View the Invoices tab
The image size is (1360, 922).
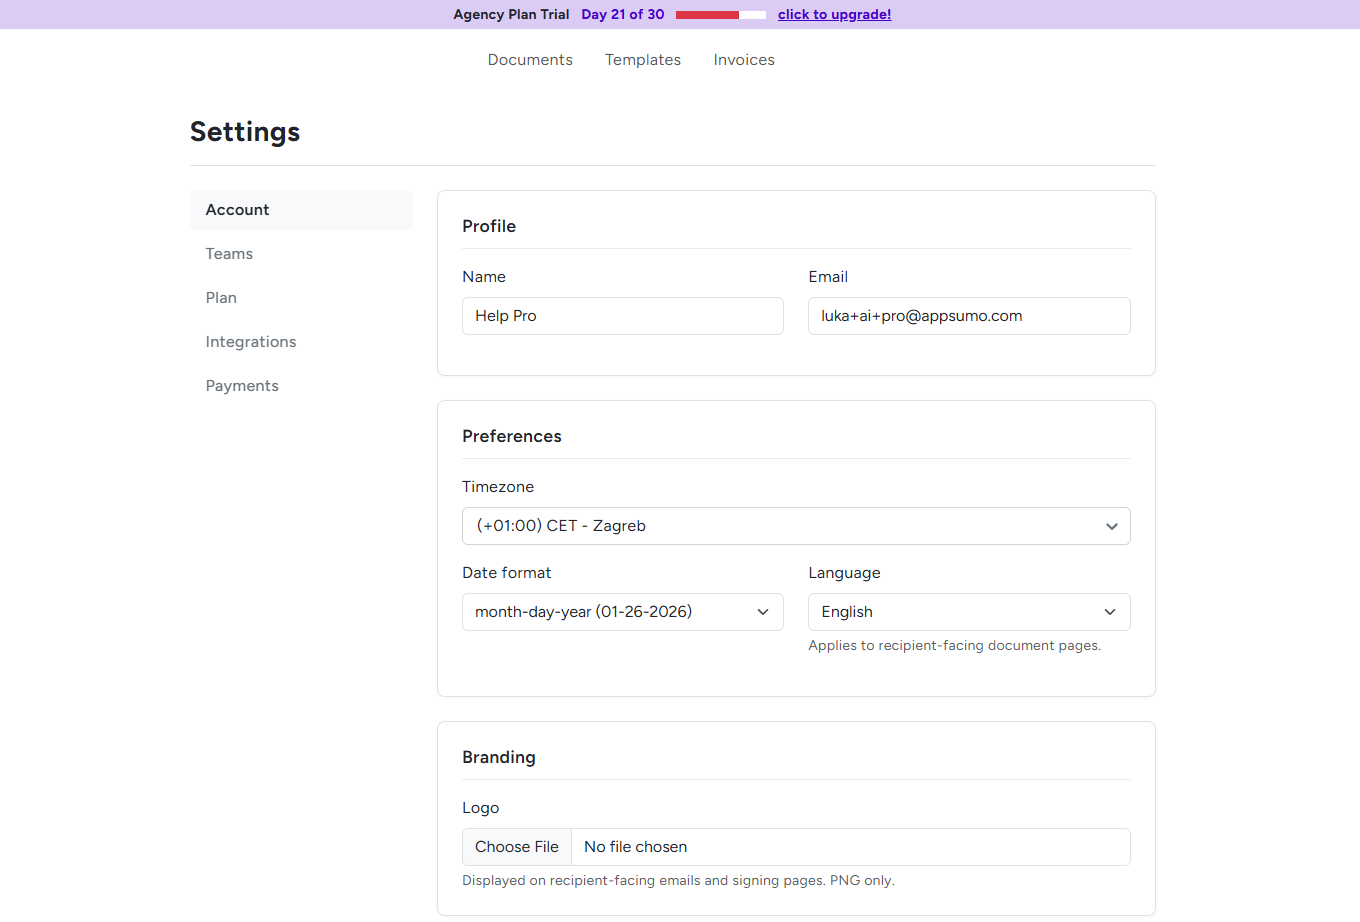(744, 60)
